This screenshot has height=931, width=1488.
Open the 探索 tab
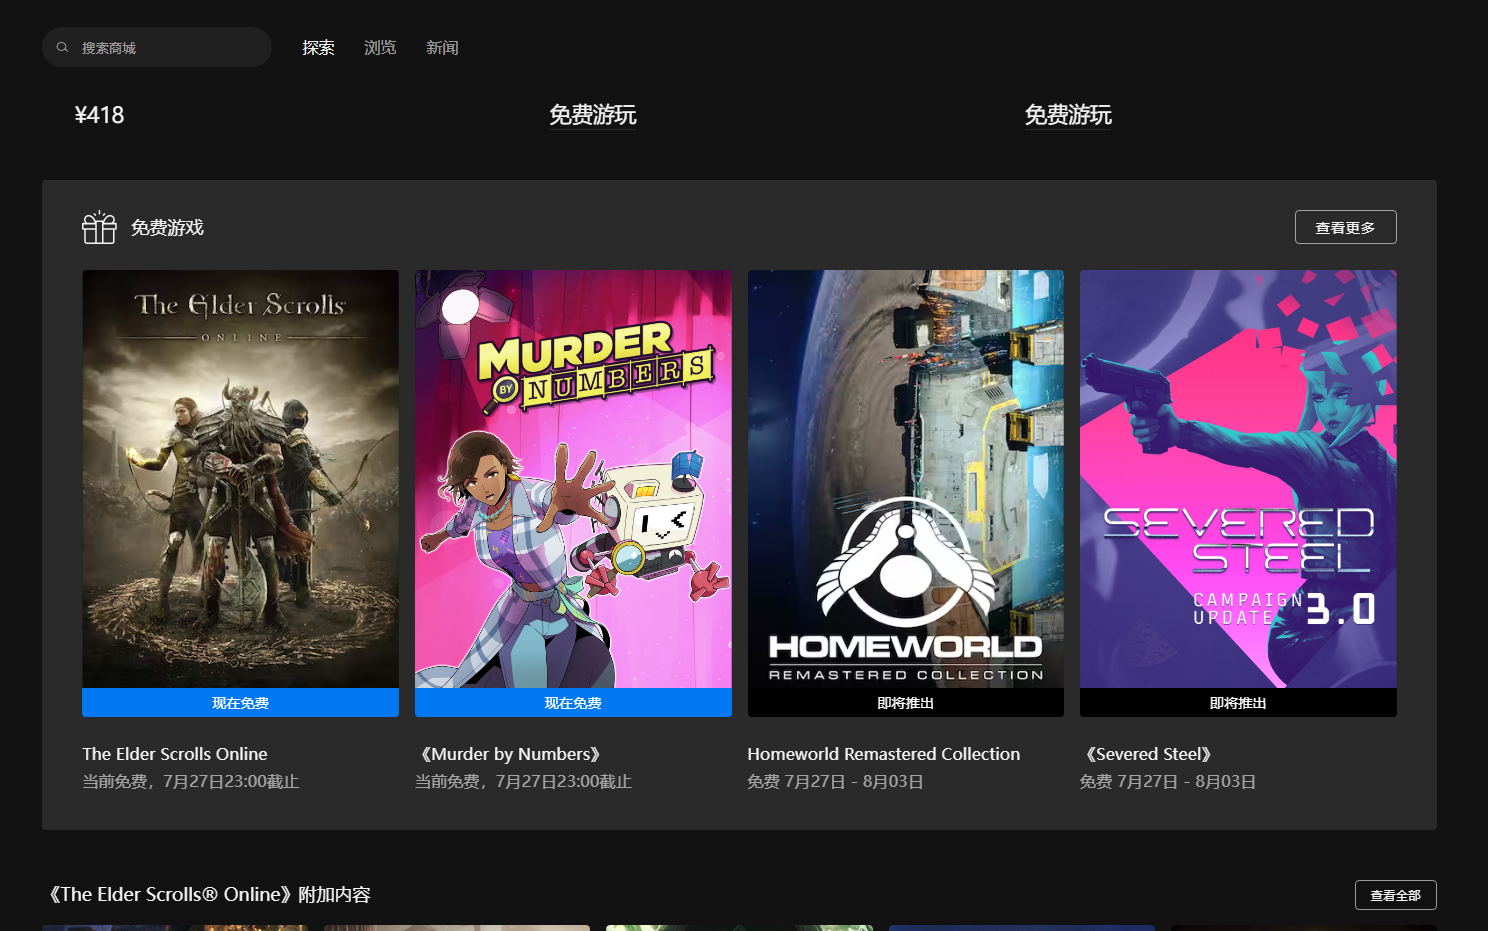(x=318, y=47)
